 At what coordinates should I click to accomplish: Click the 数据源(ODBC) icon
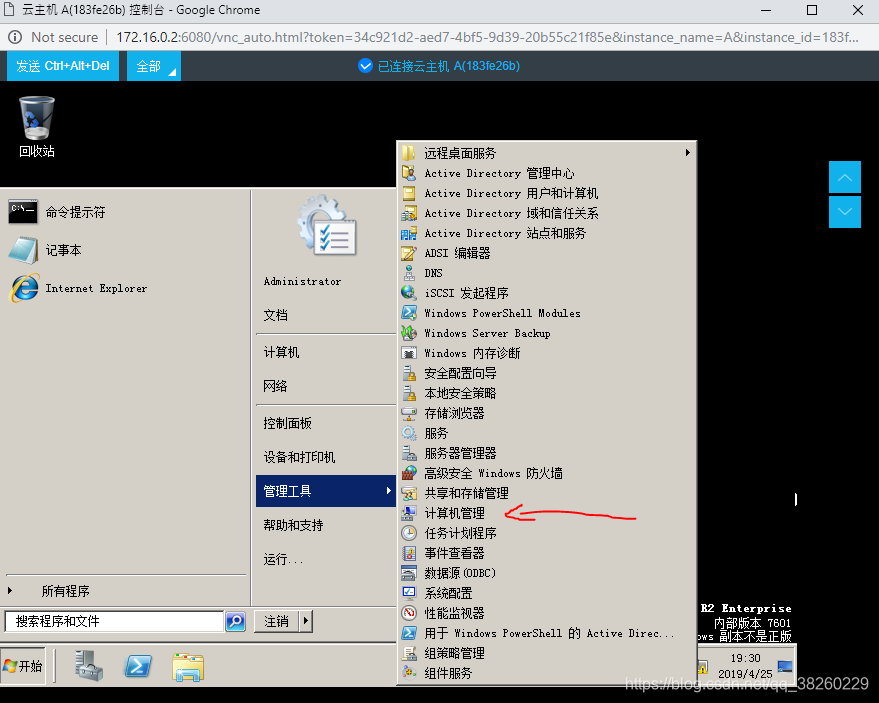[409, 573]
